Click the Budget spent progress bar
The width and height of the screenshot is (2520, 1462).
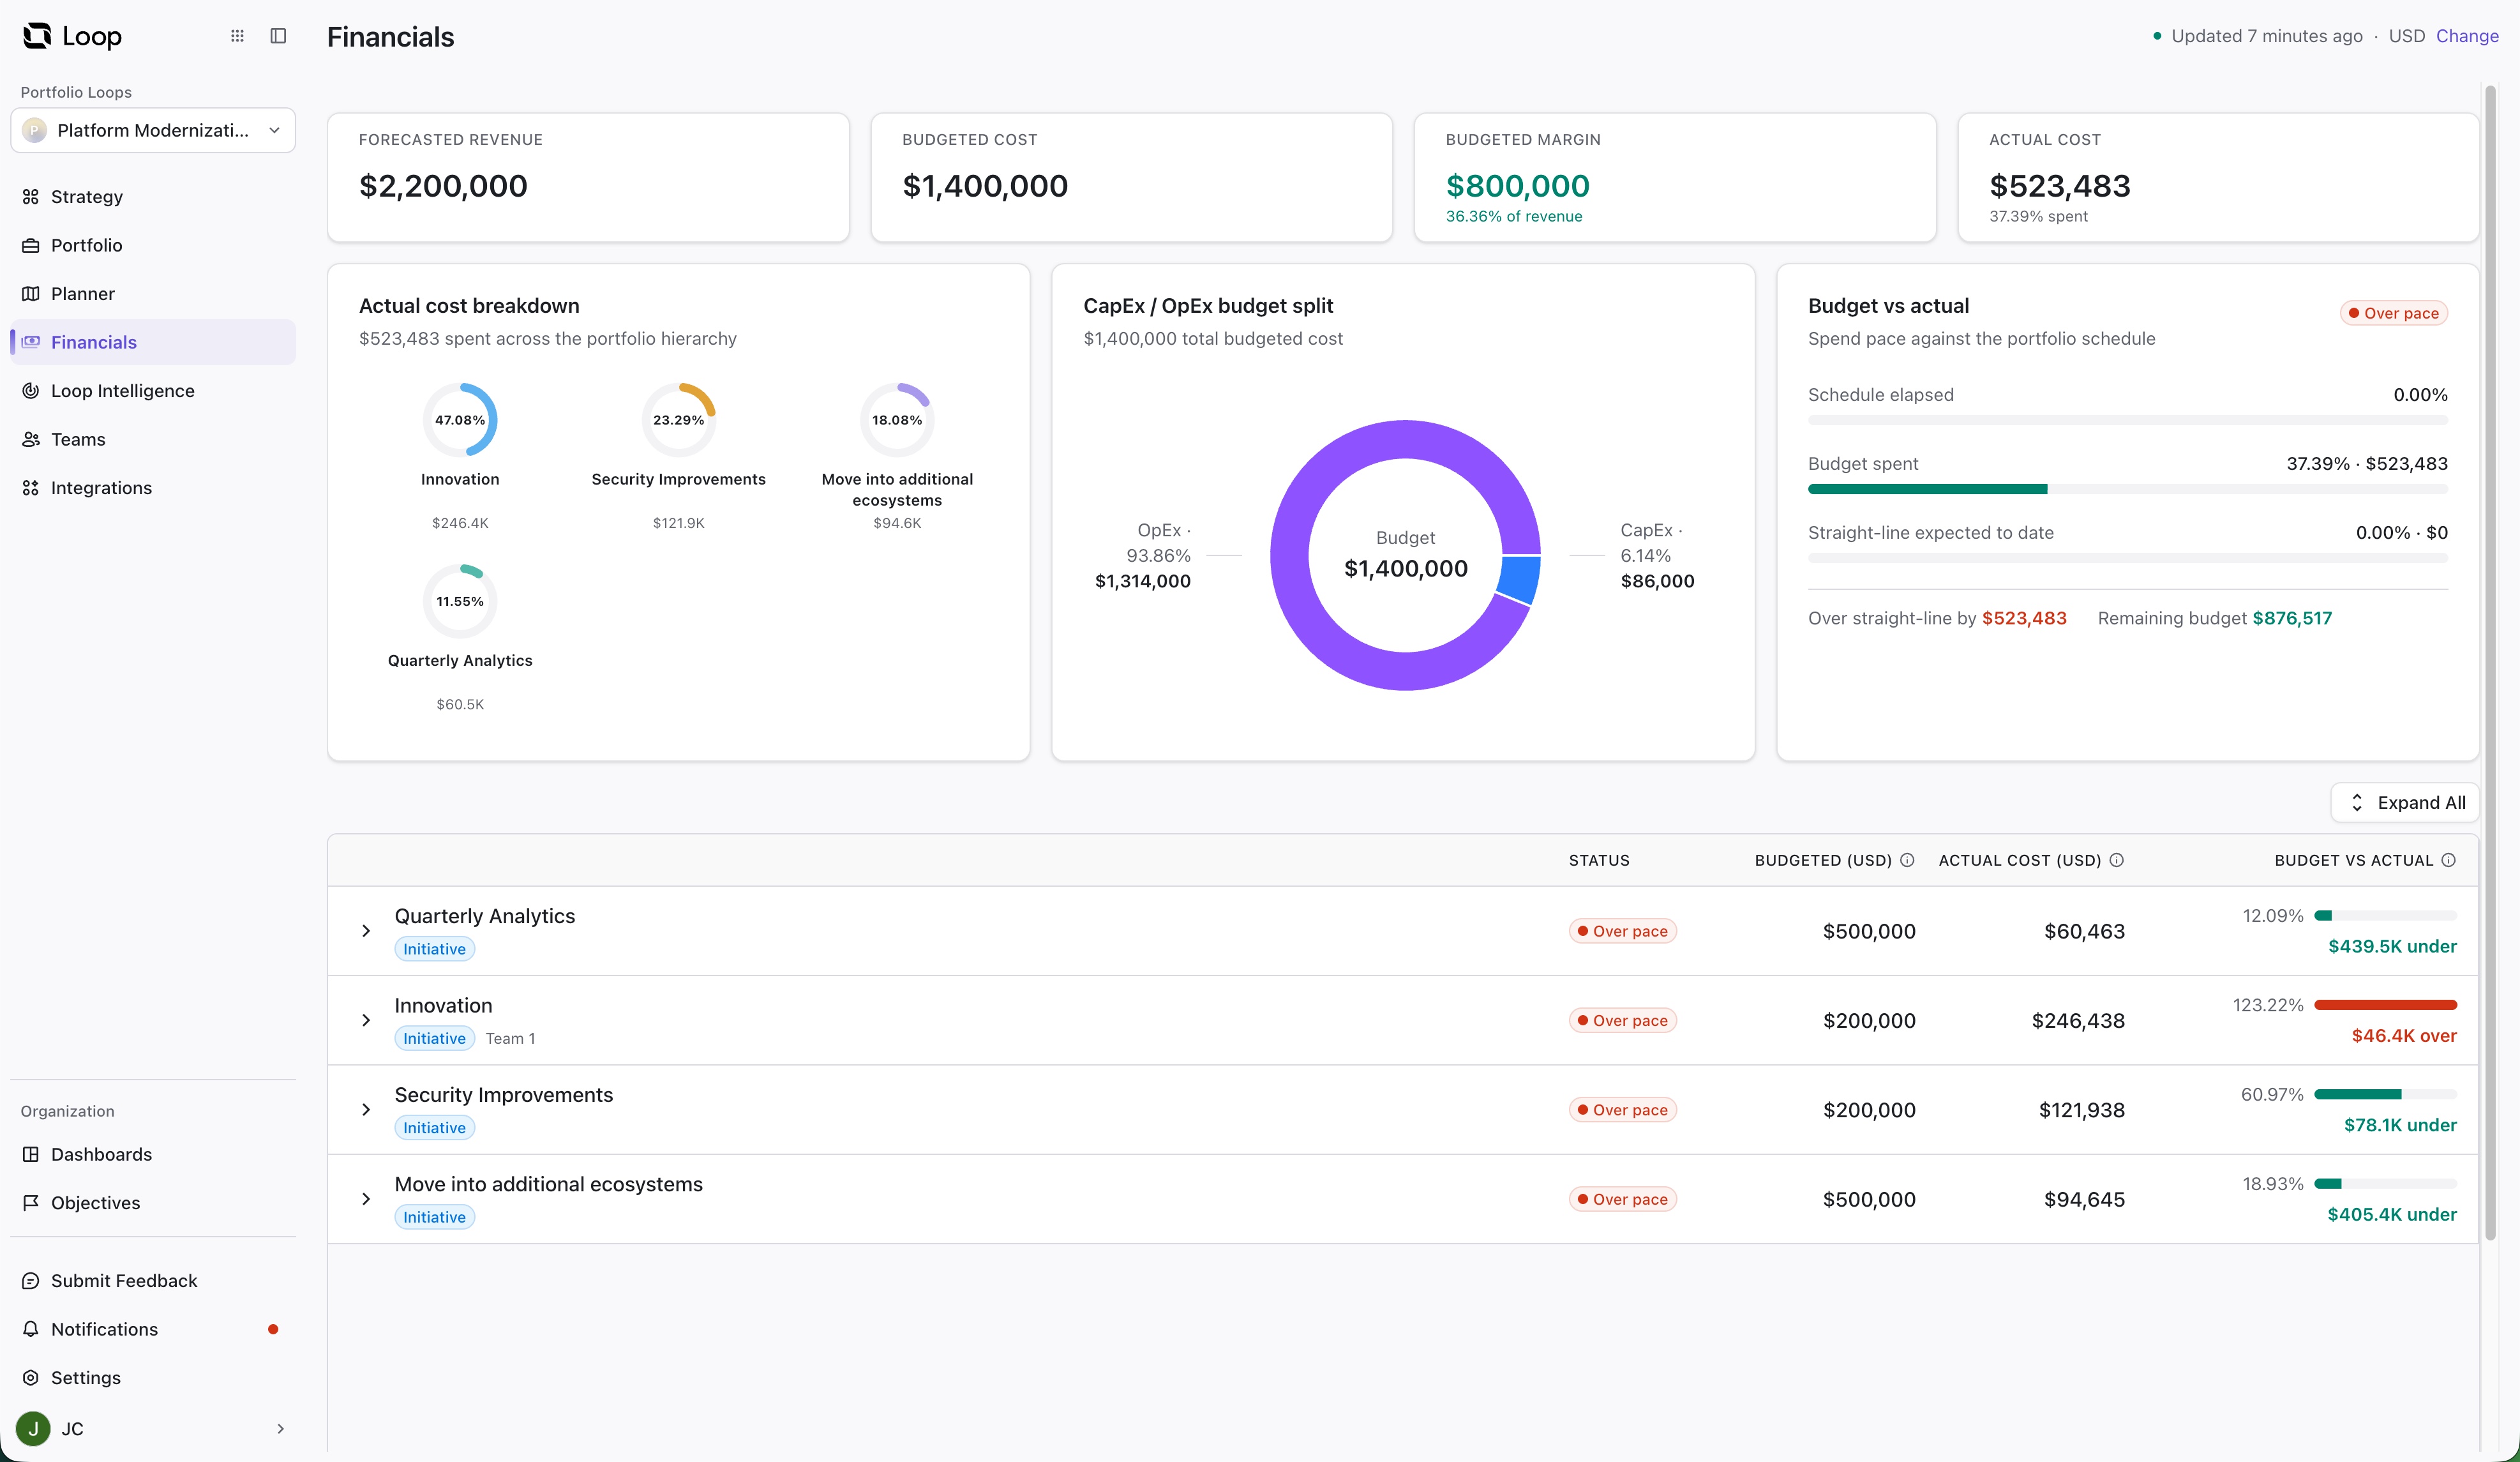(x=2128, y=489)
